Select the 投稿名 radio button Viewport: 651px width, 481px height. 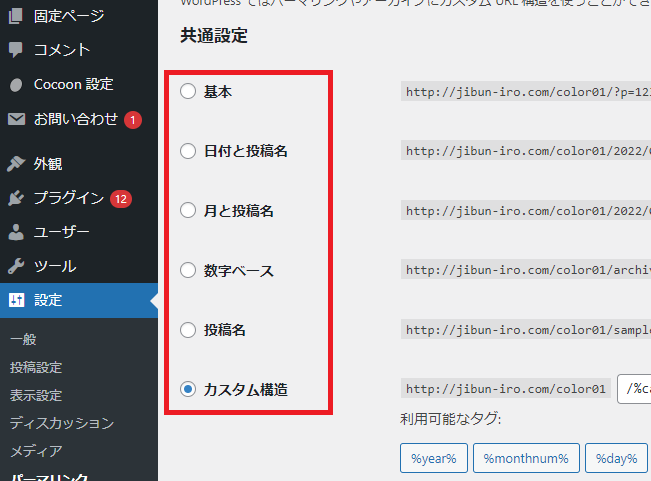pyautogui.click(x=188, y=330)
